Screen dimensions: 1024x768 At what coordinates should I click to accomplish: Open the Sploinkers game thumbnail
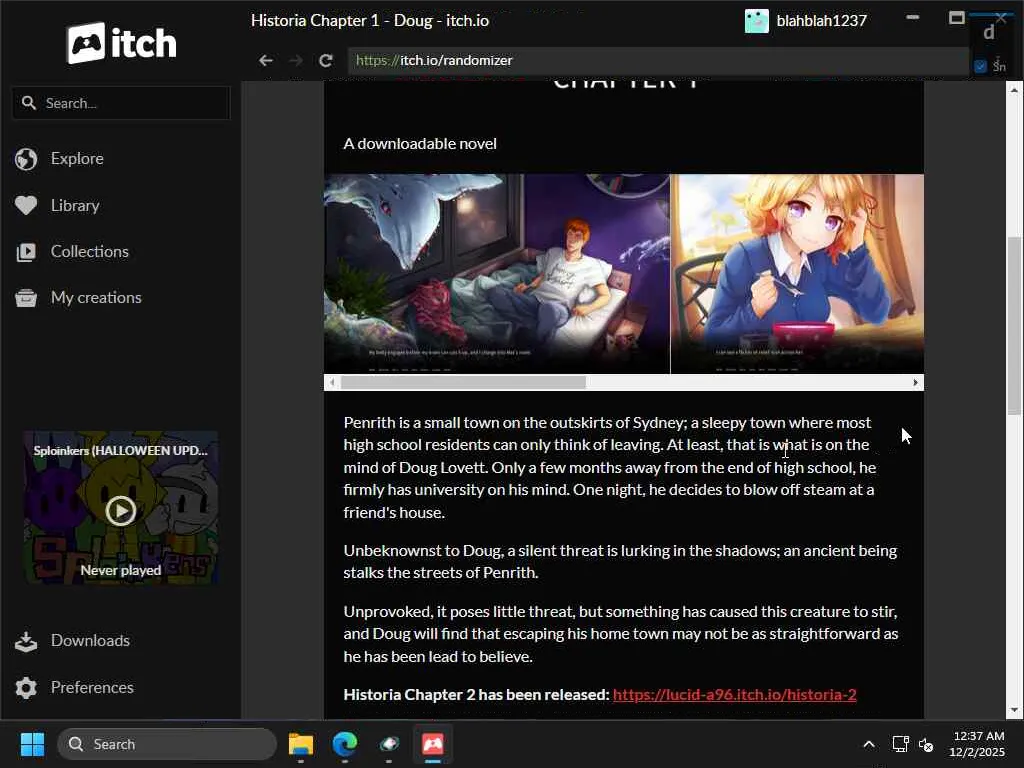coord(121,507)
